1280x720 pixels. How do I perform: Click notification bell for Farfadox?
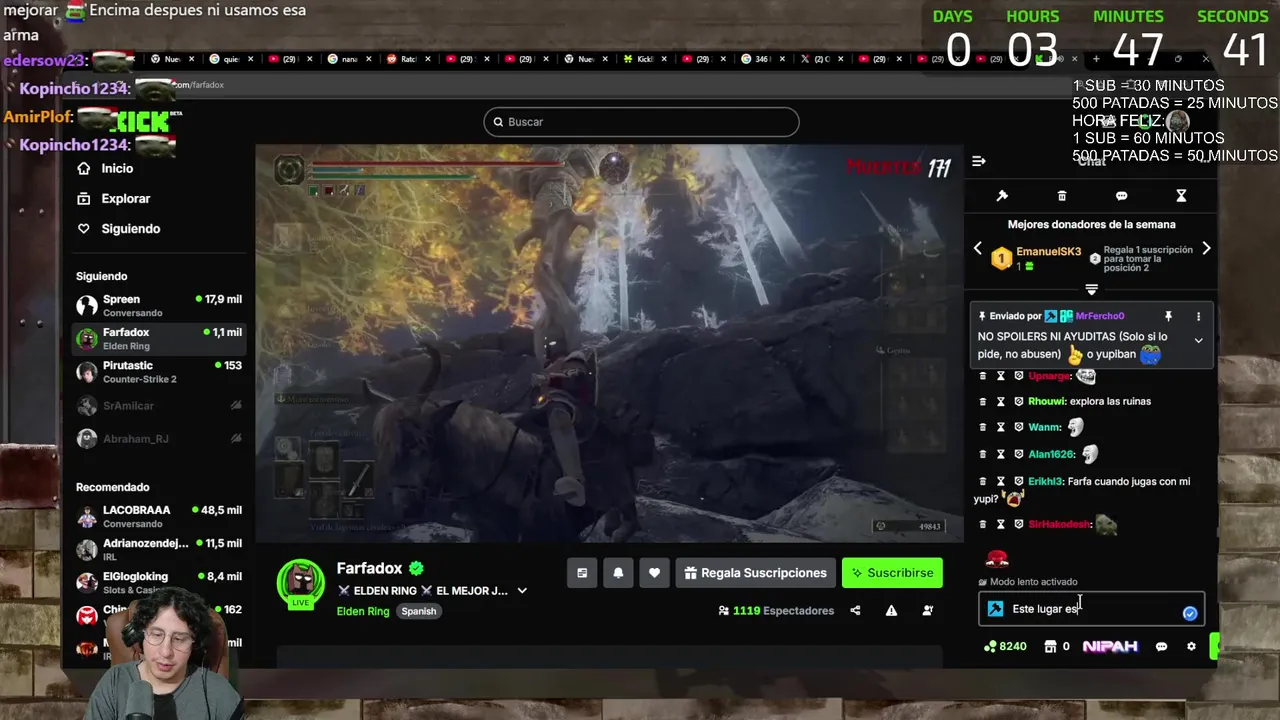click(618, 573)
